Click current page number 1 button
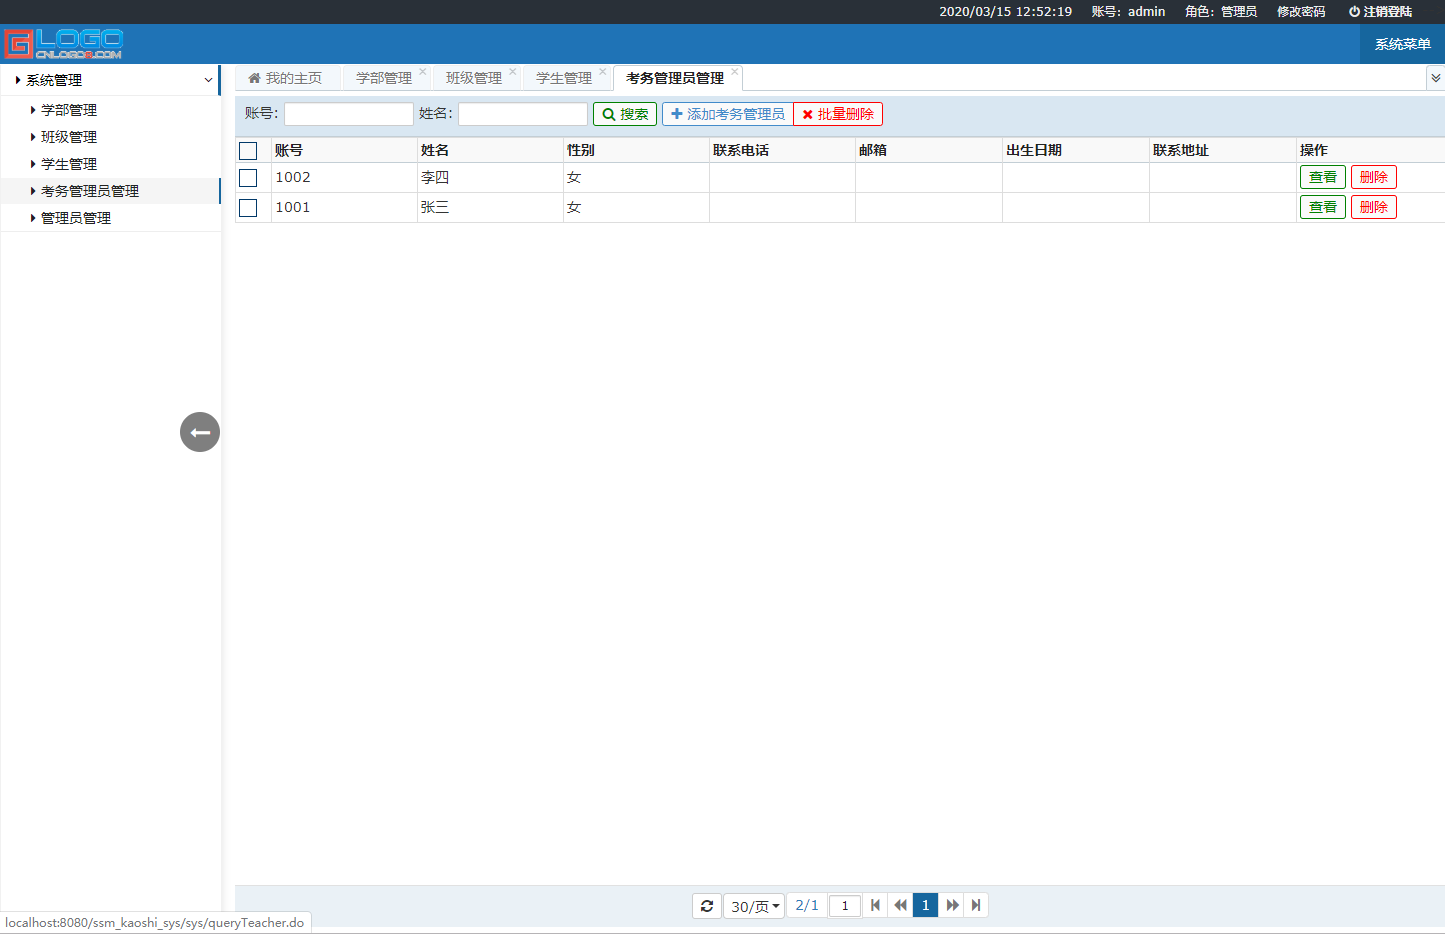This screenshot has height=935, width=1445. coord(926,906)
